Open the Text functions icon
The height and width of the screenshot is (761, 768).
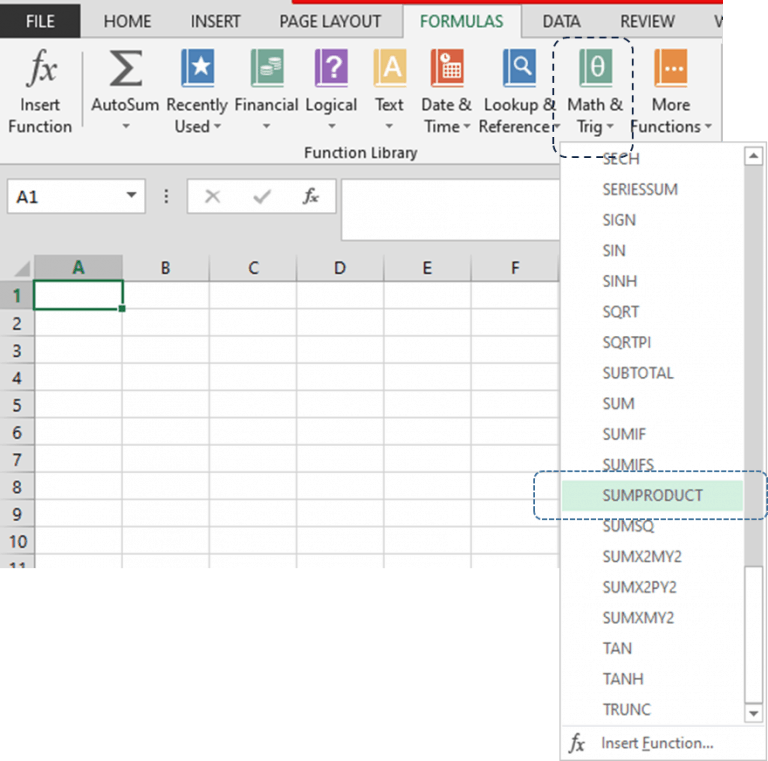tap(389, 68)
